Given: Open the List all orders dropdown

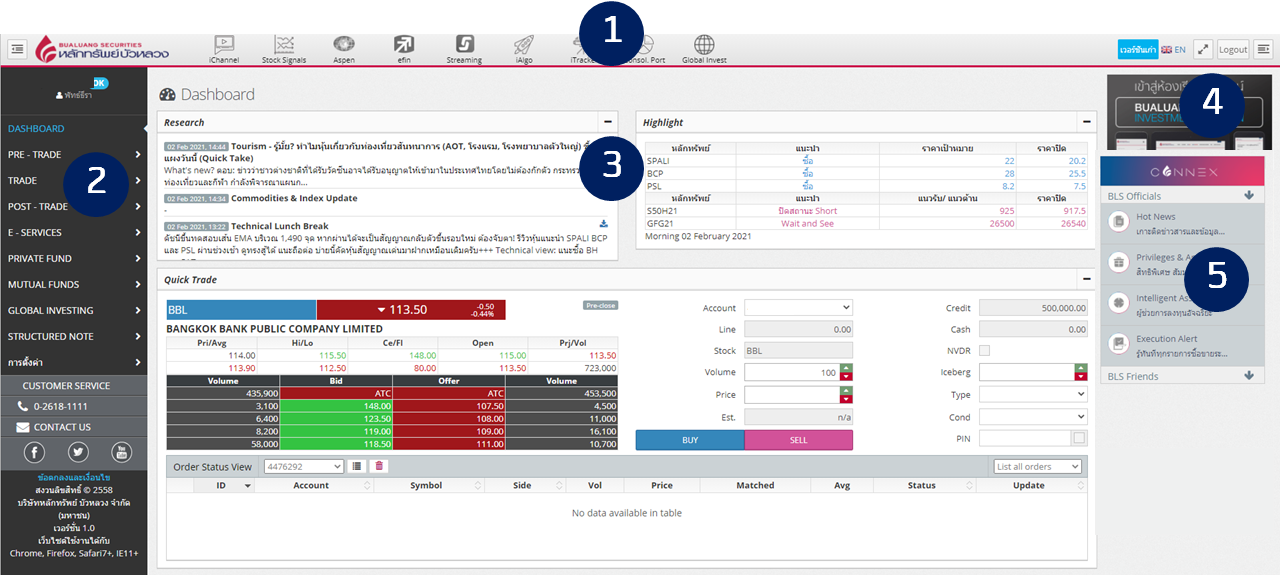Looking at the screenshot, I should (1038, 466).
